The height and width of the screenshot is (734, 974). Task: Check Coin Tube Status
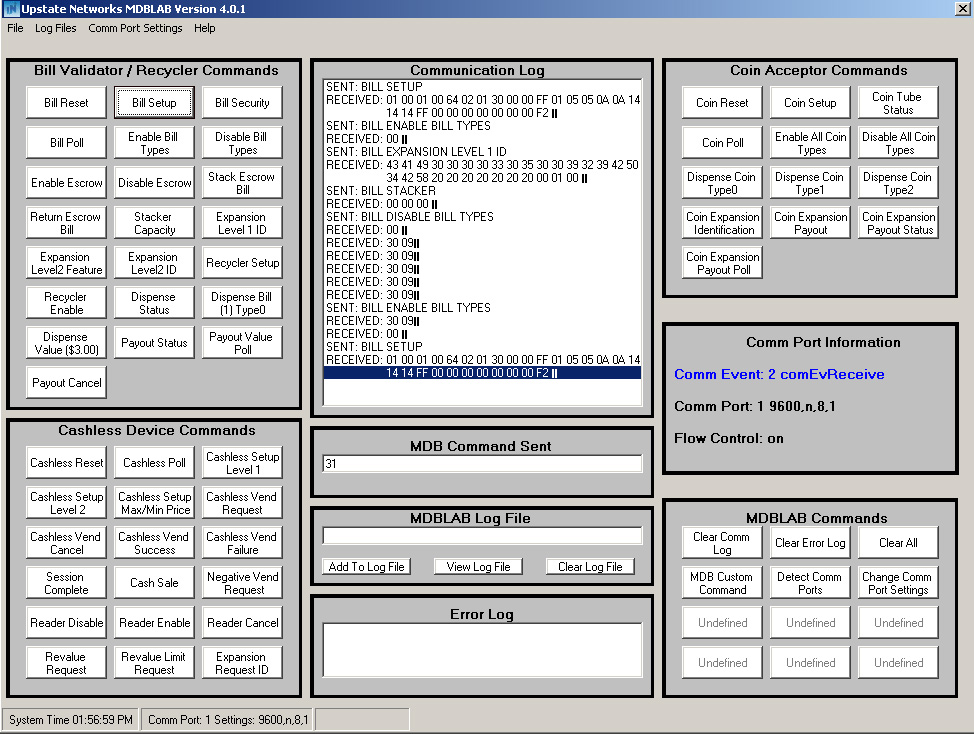pyautogui.click(x=898, y=102)
